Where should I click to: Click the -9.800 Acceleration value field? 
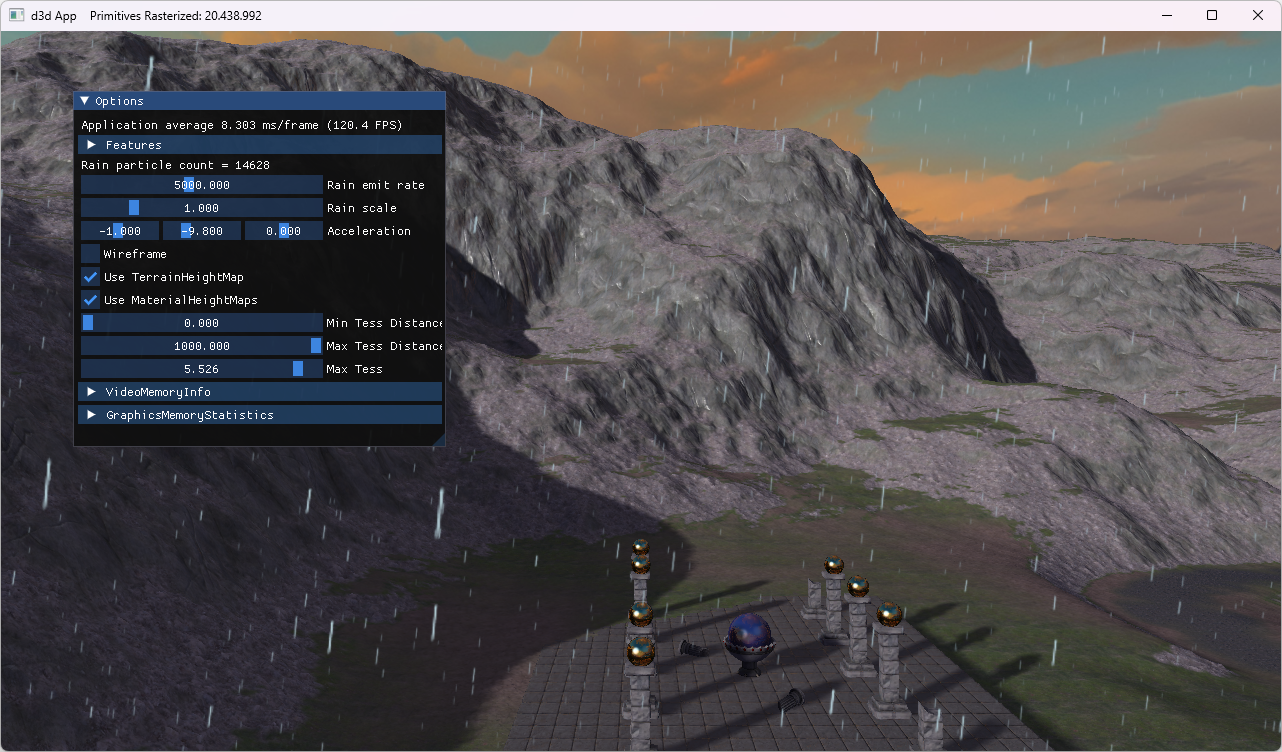(x=201, y=230)
